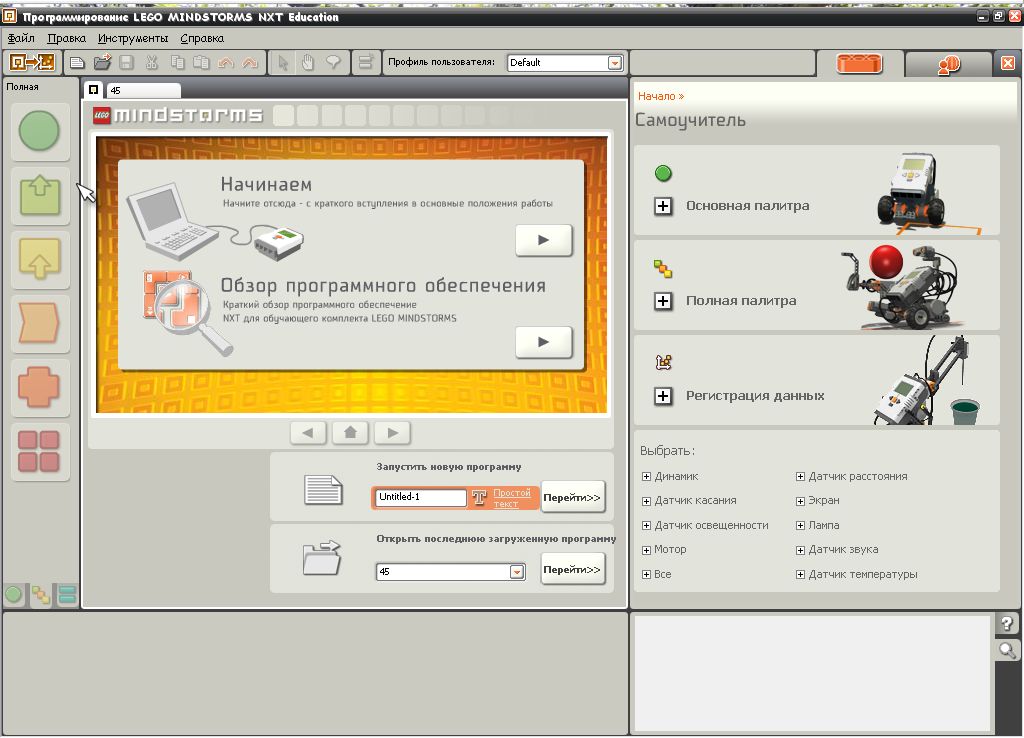Open the Профиль пользователя Default dropdown
Screen dimensions: 1024x738
click(x=566, y=63)
